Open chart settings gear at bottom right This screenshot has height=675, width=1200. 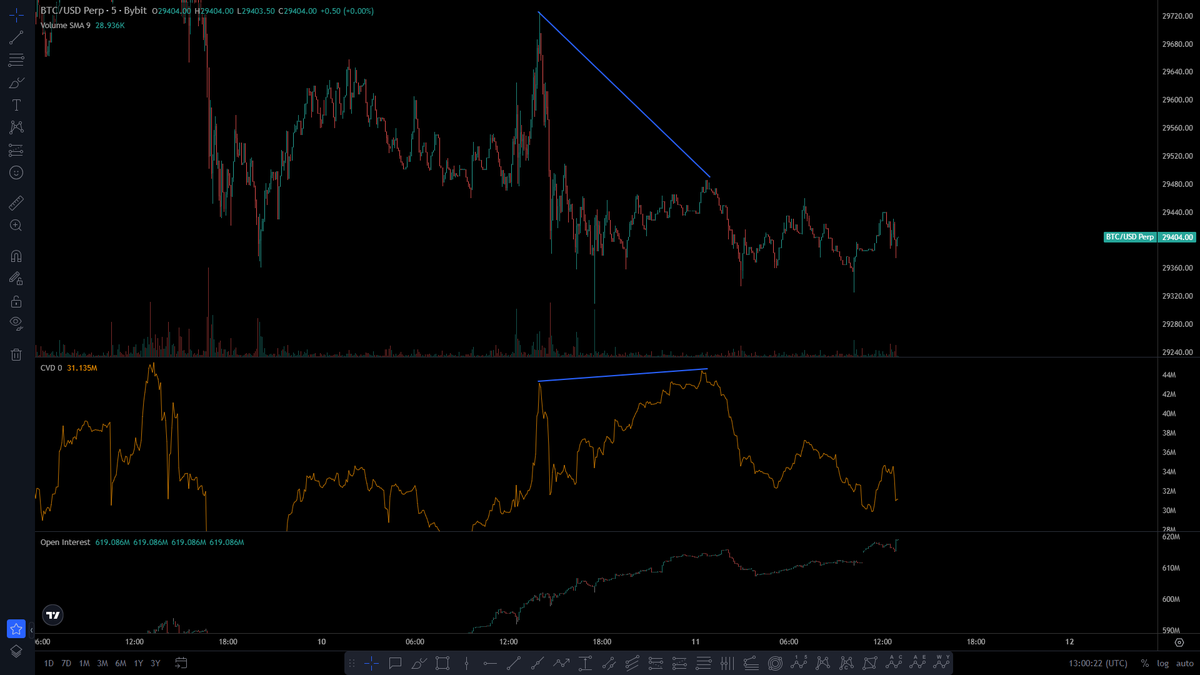1179,642
